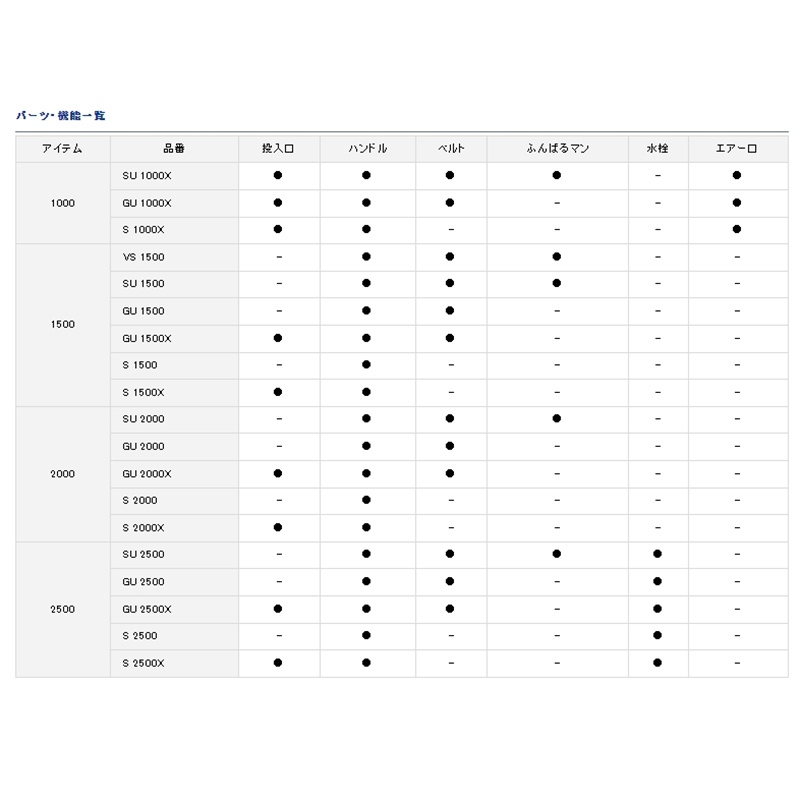800x800 pixels.
Task: Click the 水栓 dot for SU 2500
Action: 657,554
